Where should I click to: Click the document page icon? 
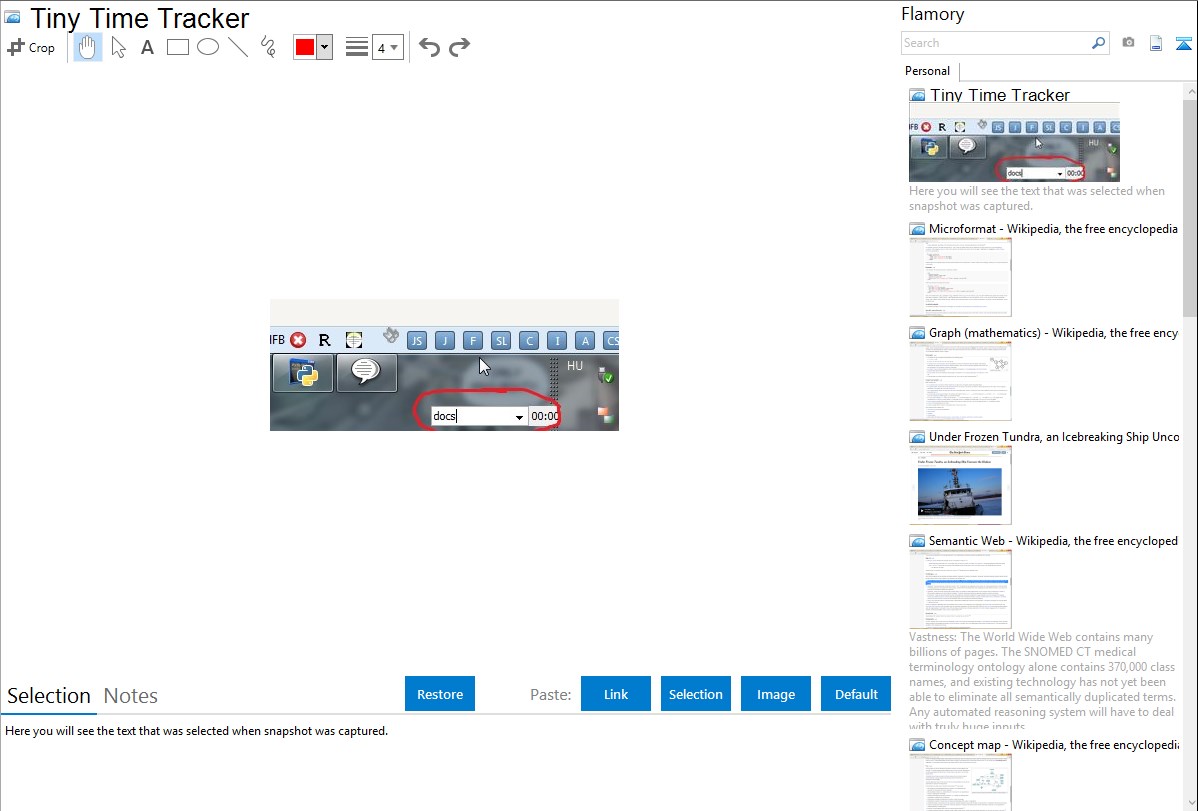[x=1156, y=43]
